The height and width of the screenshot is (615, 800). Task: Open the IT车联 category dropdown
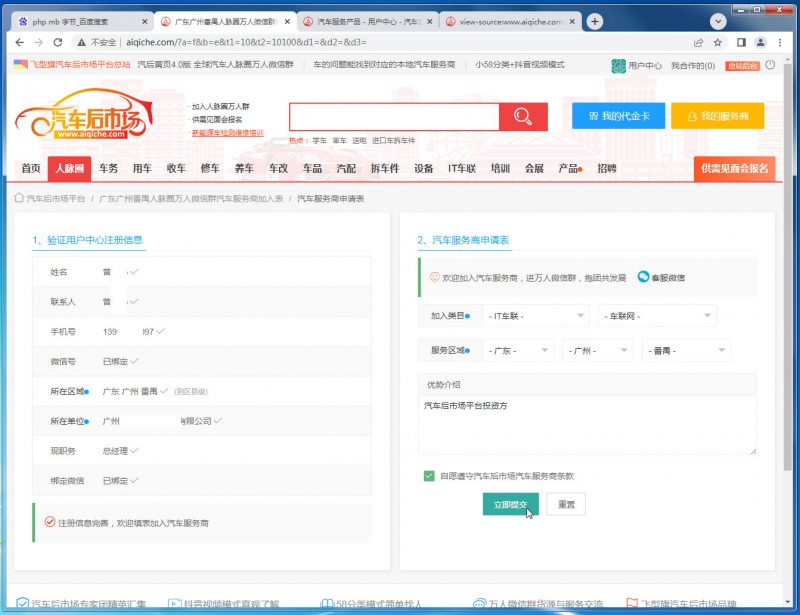536,316
